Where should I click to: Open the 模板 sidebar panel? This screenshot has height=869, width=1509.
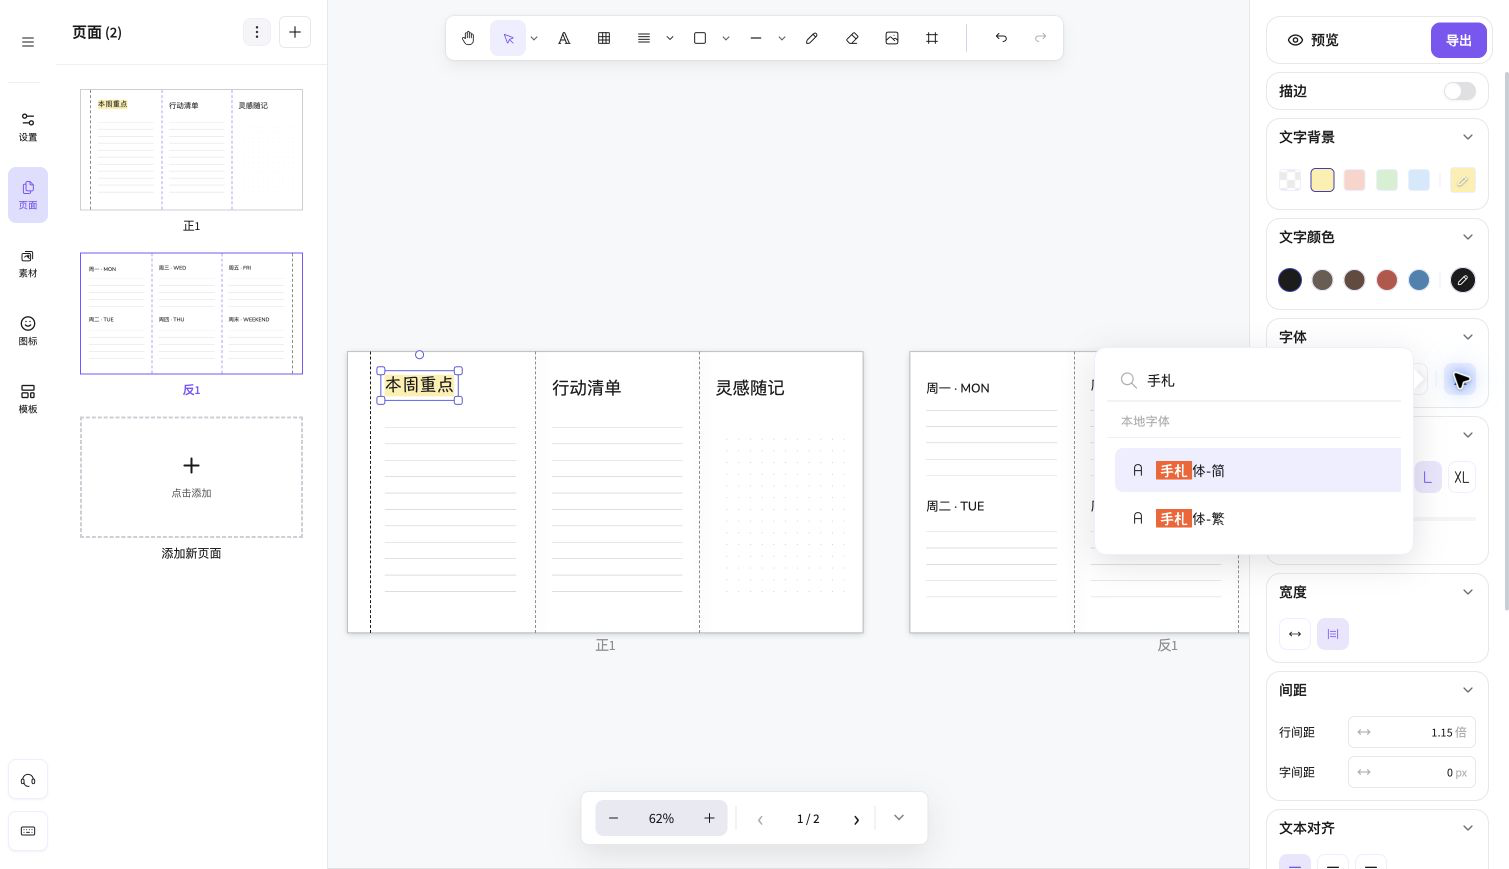pos(28,399)
